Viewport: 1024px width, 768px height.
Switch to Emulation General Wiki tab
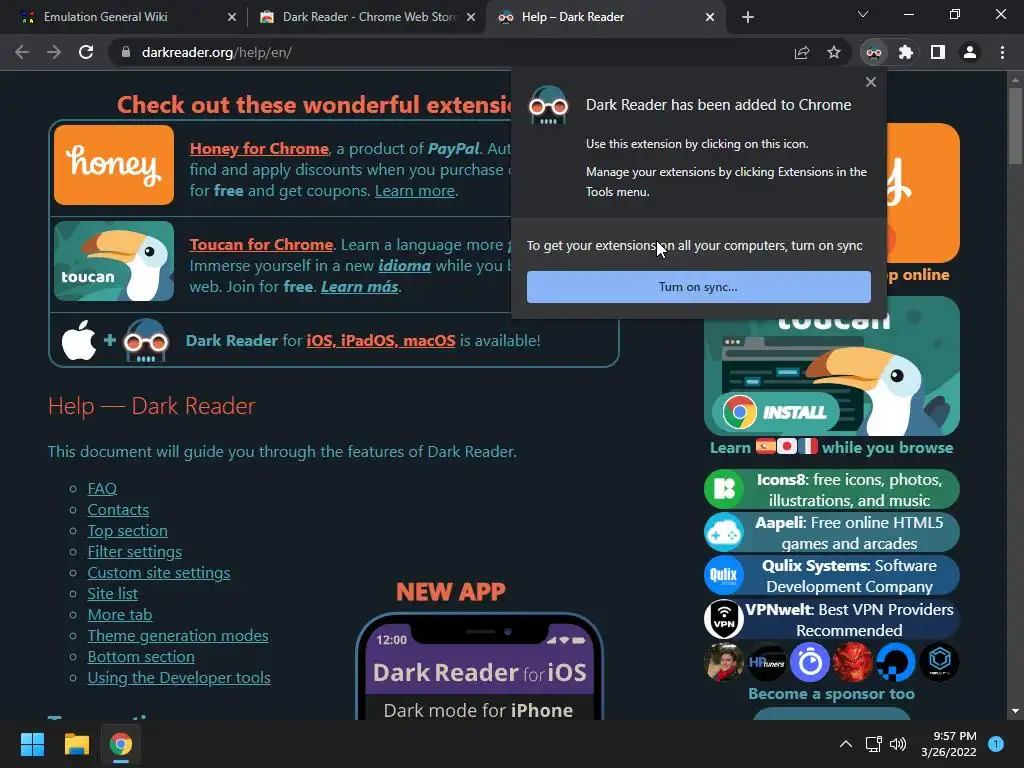(124, 17)
